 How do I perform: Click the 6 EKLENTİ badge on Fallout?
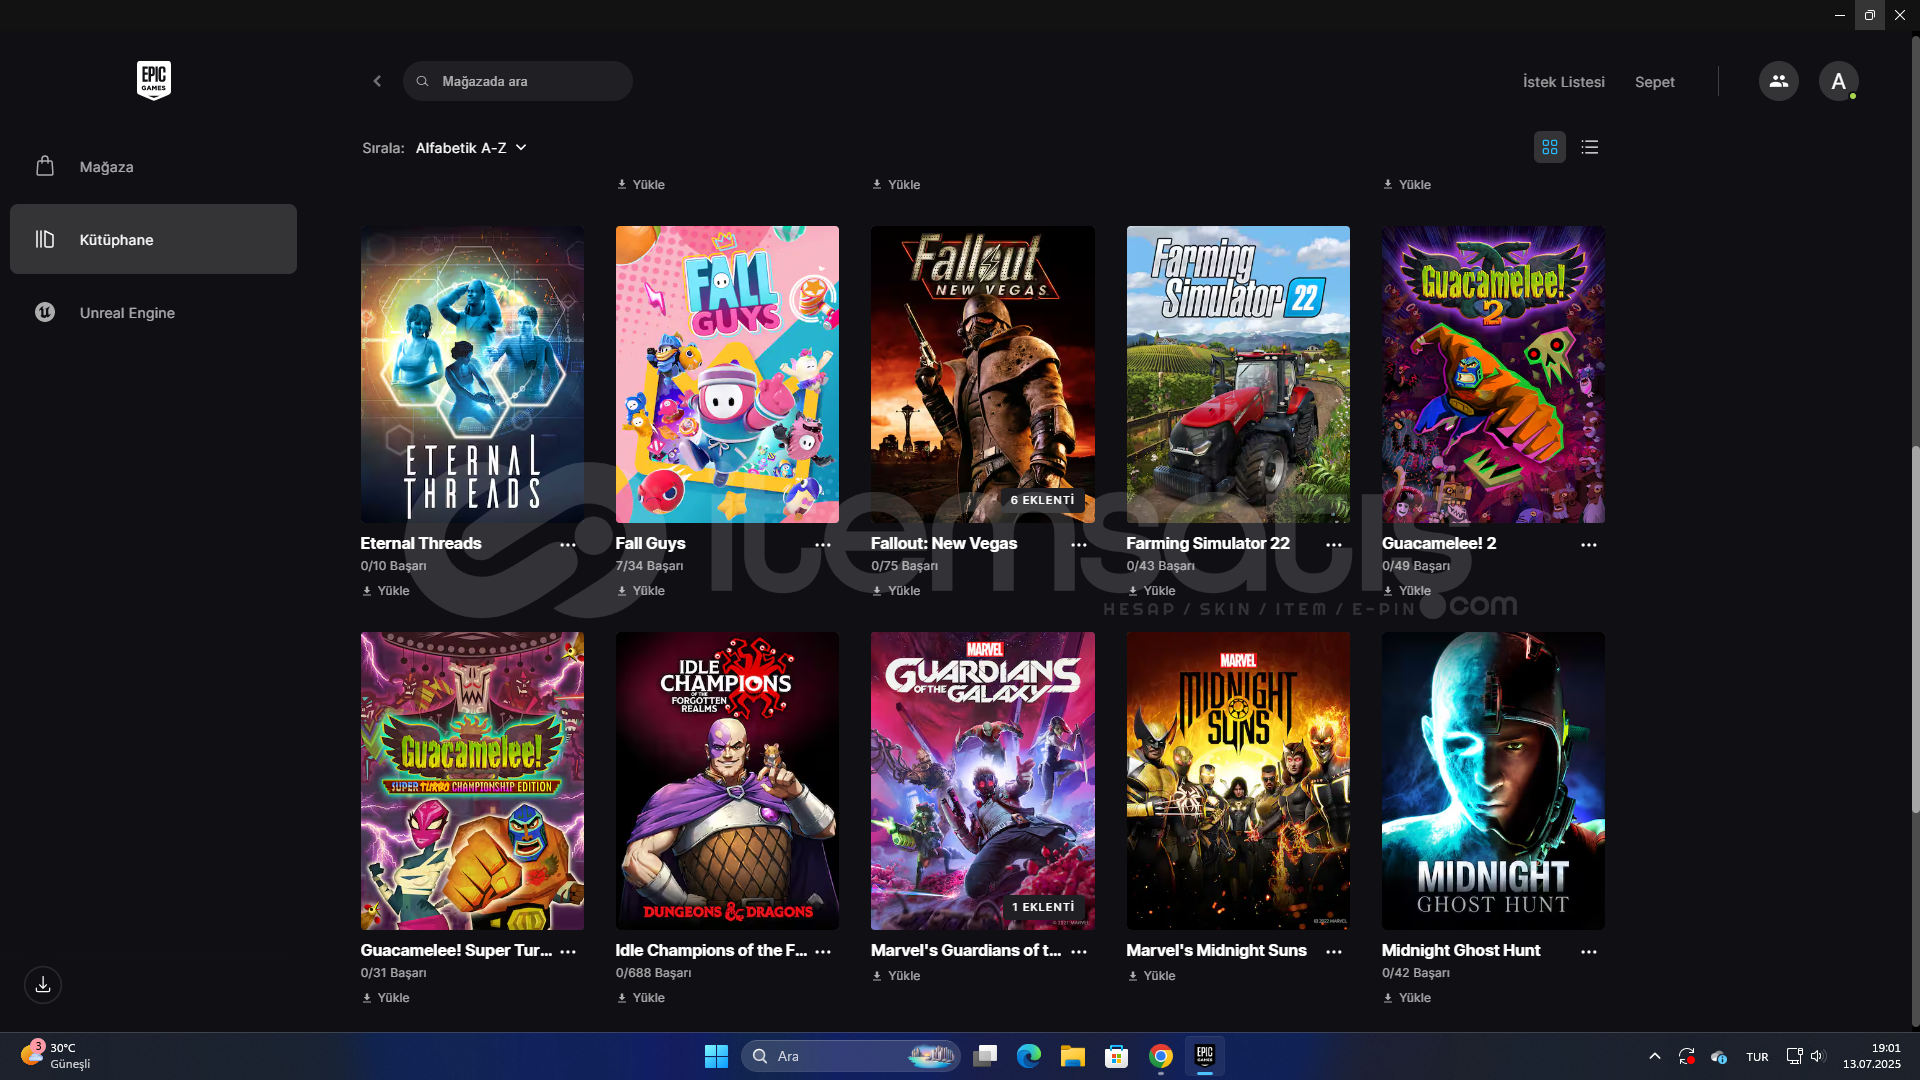pos(1042,500)
